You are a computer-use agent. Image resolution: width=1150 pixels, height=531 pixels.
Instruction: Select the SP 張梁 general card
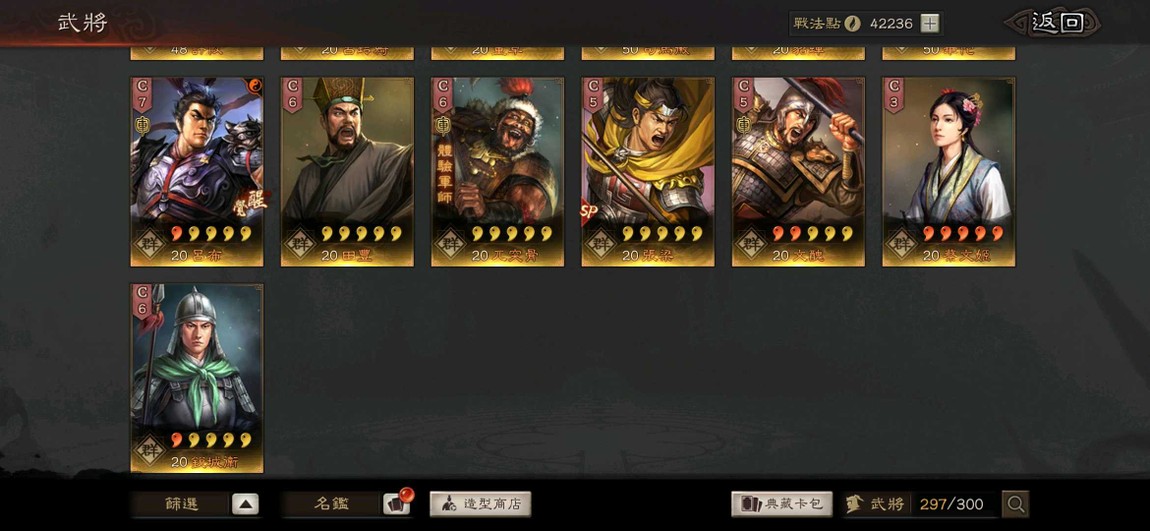point(648,172)
